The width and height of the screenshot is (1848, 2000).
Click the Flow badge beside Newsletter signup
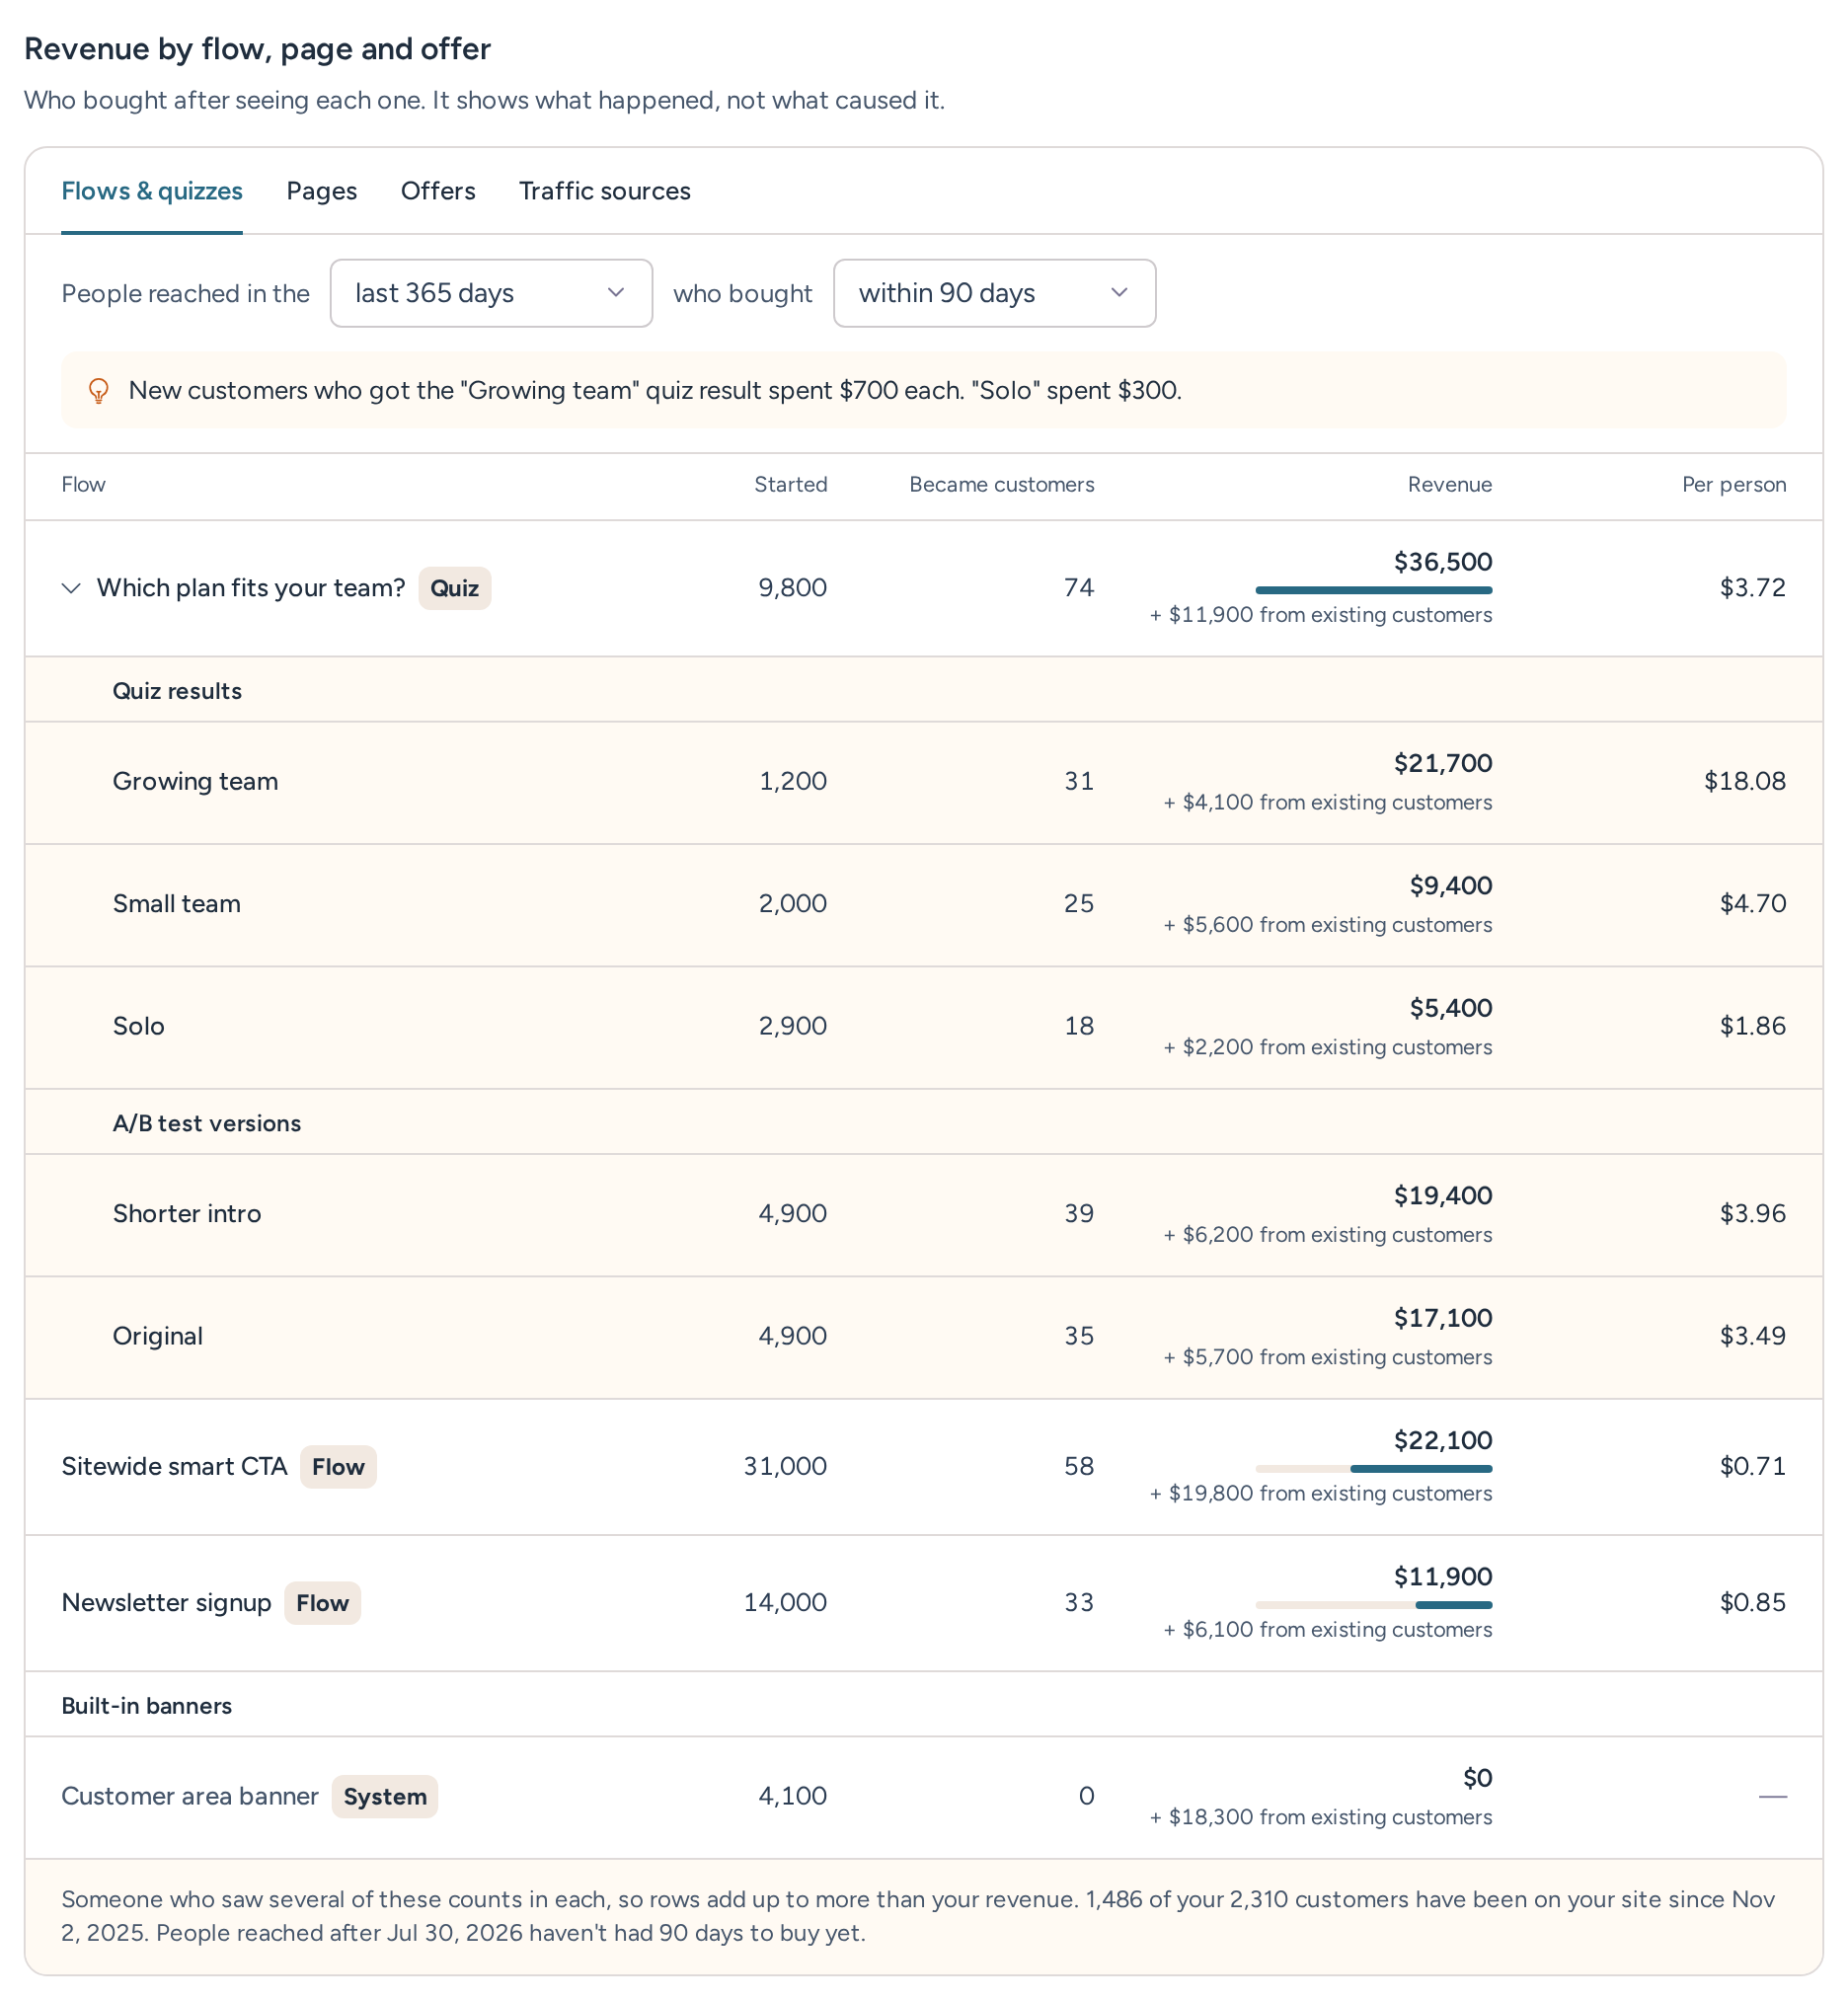322,1603
